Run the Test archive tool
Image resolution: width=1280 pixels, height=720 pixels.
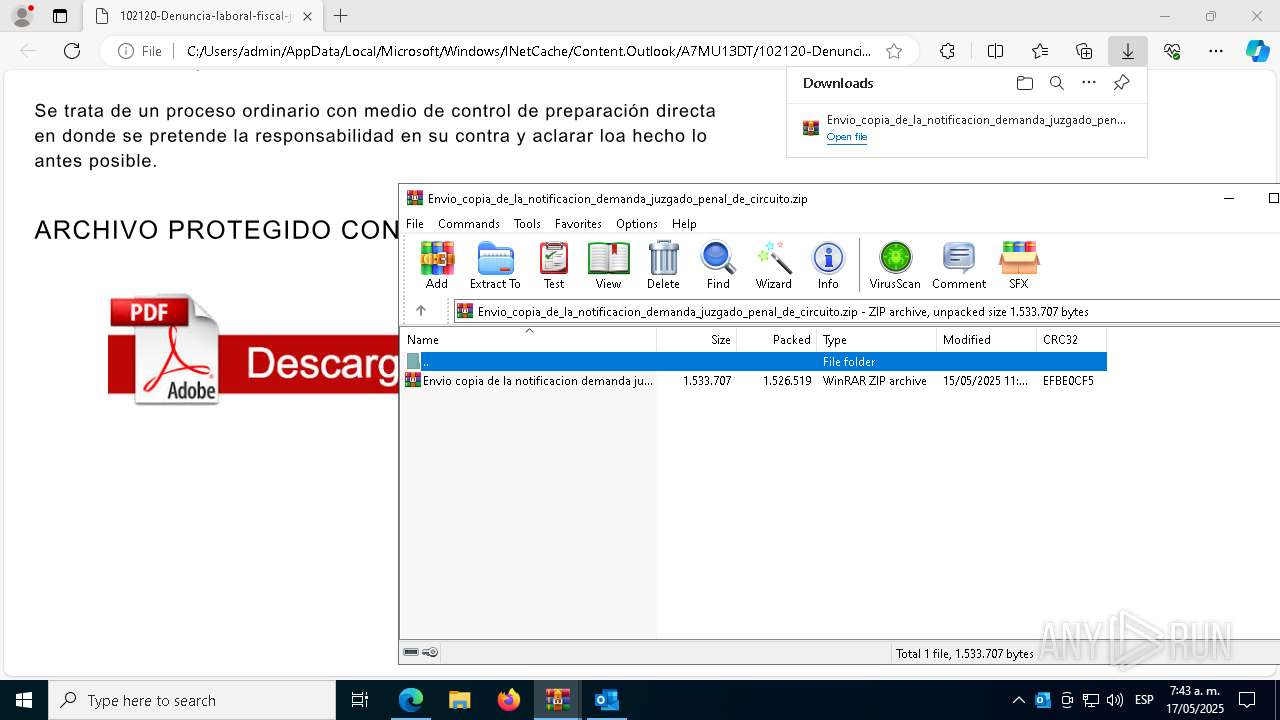coord(554,265)
